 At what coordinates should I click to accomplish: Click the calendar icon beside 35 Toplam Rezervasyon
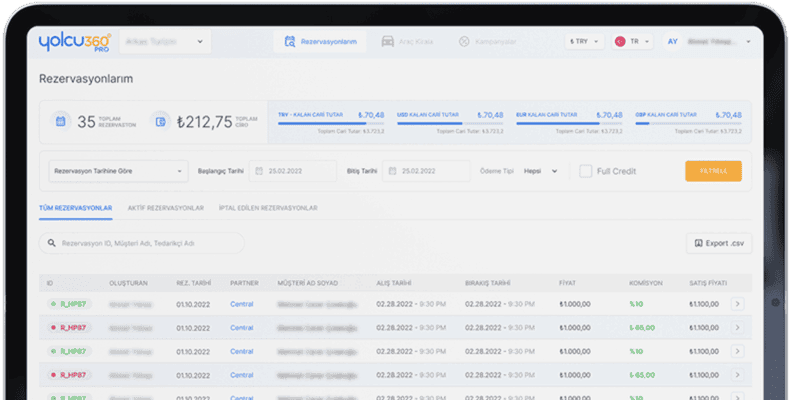click(60, 122)
